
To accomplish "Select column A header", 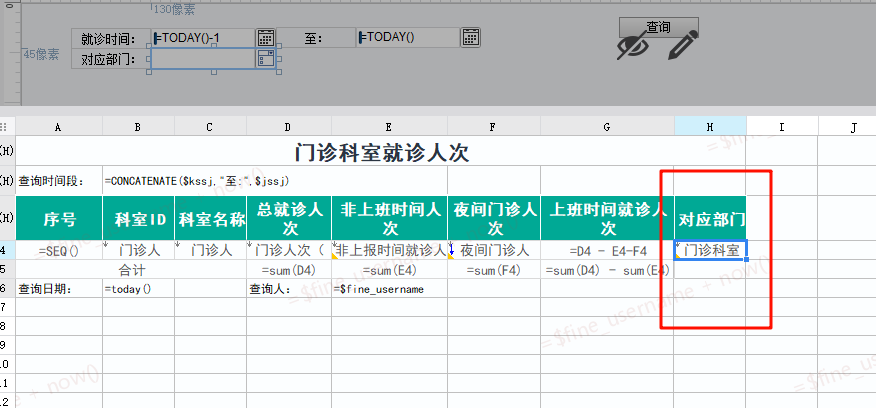I will [x=59, y=127].
